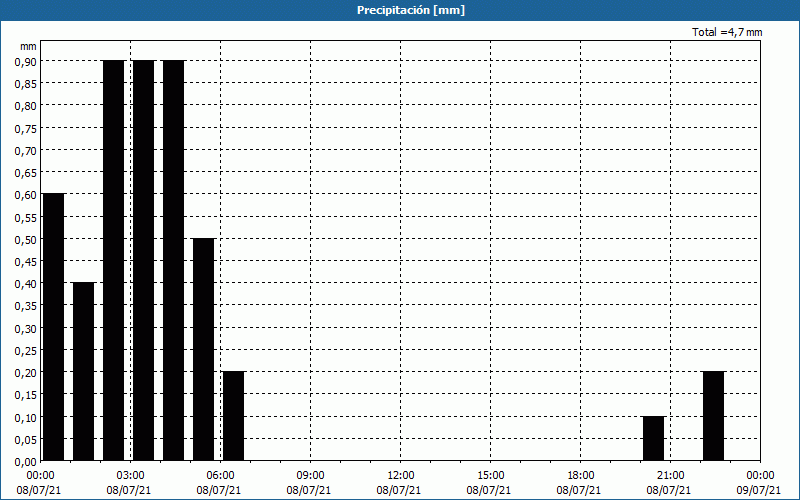Click the mm unit label above the y-axis
800x500 pixels.
(x=28, y=46)
